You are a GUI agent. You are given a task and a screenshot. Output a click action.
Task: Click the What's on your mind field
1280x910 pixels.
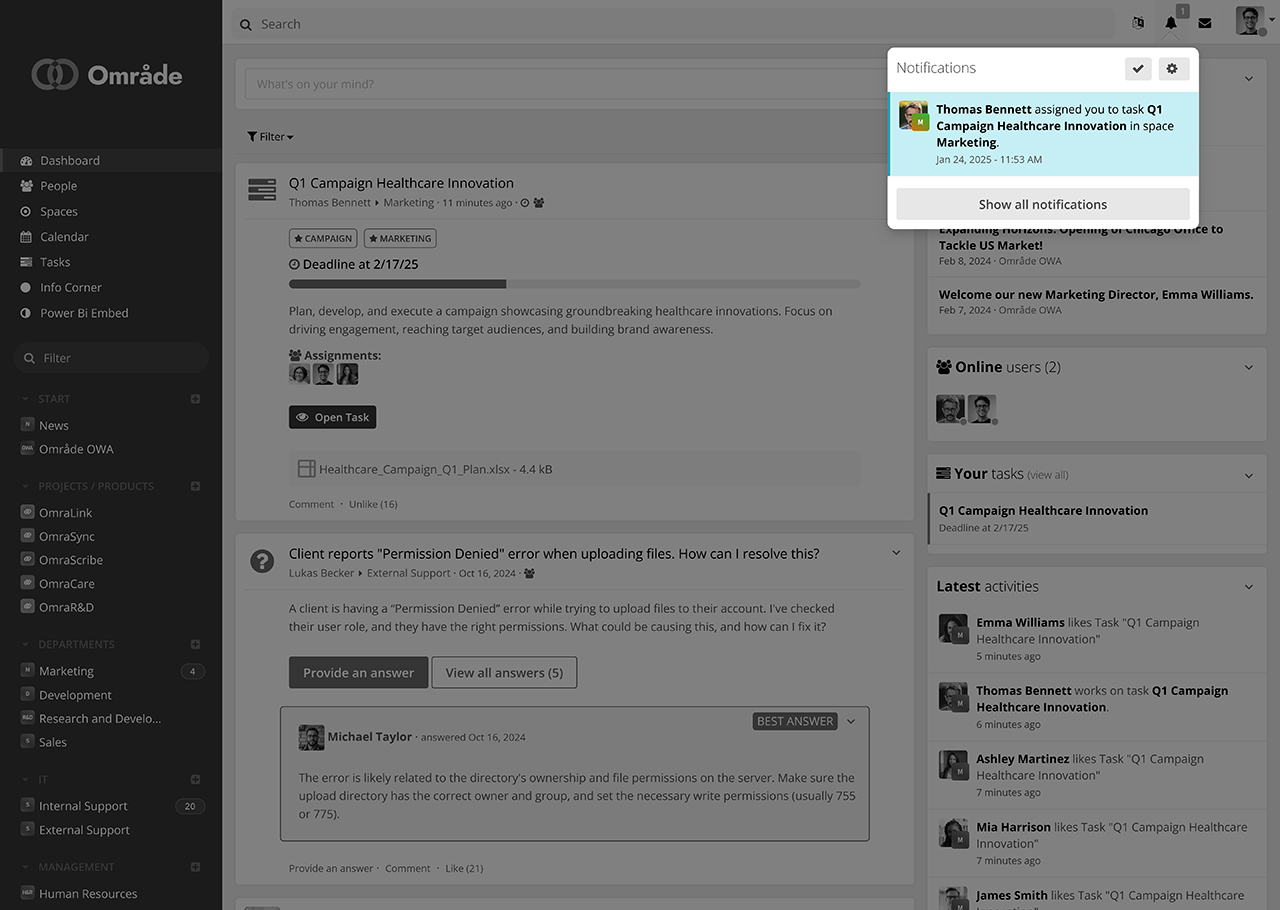pos(560,84)
